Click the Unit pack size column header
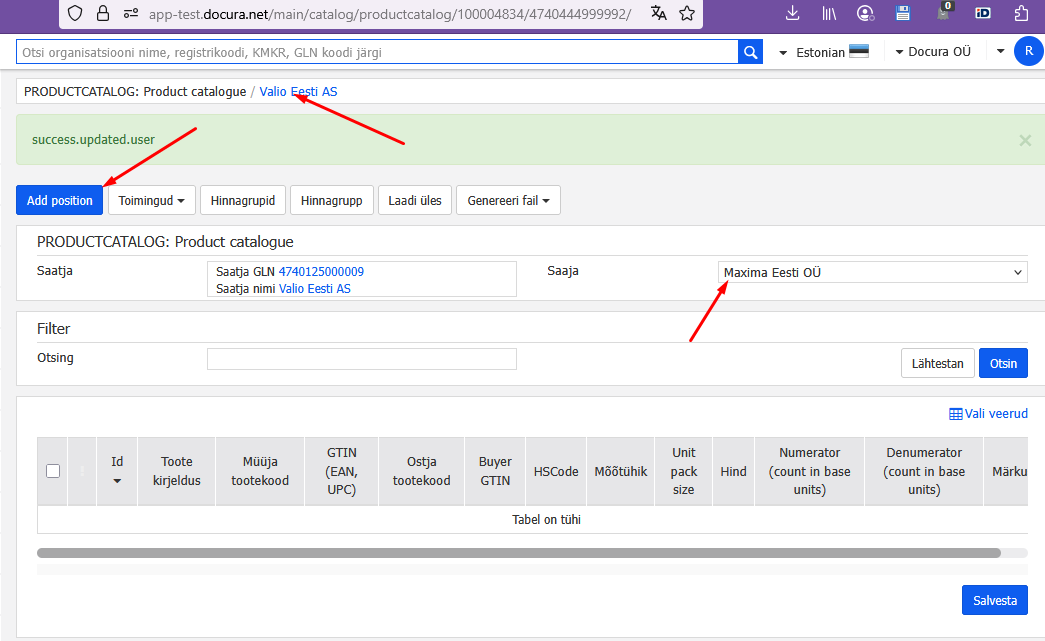This screenshot has height=641, width=1045. (x=684, y=471)
